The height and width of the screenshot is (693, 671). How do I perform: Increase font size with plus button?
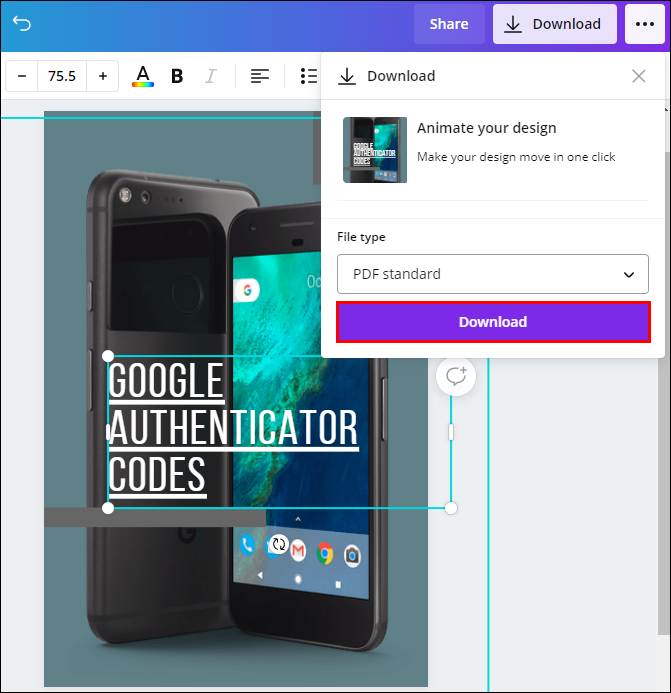(x=103, y=76)
